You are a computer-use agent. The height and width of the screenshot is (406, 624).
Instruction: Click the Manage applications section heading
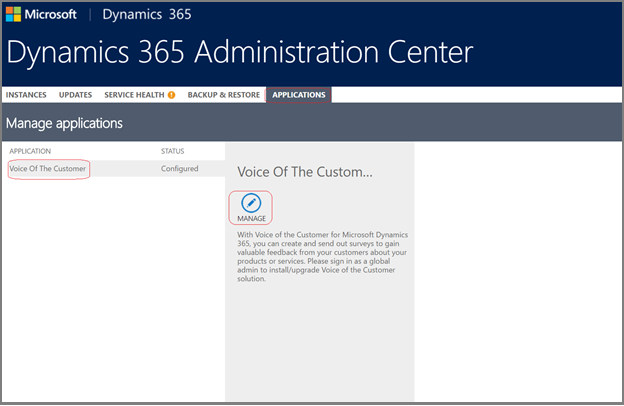pos(64,124)
